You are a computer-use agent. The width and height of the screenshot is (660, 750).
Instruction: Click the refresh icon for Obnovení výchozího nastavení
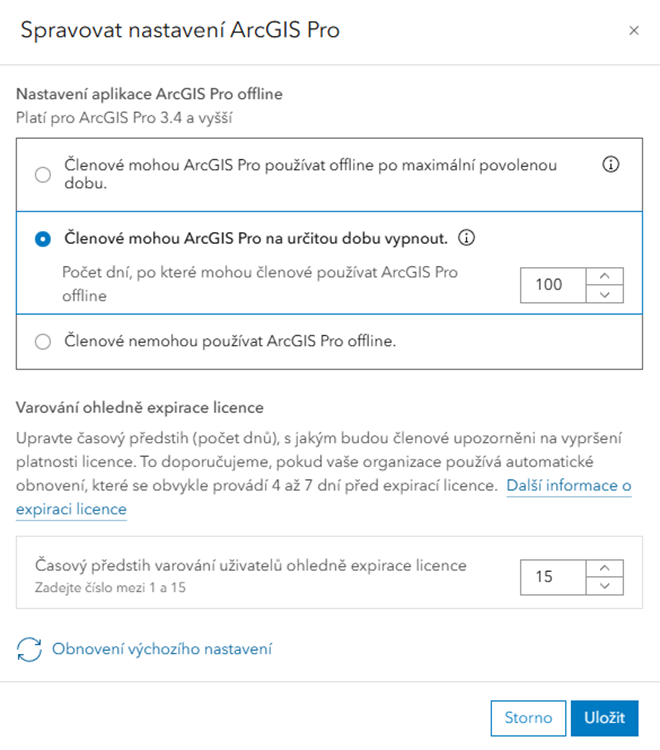click(x=29, y=649)
